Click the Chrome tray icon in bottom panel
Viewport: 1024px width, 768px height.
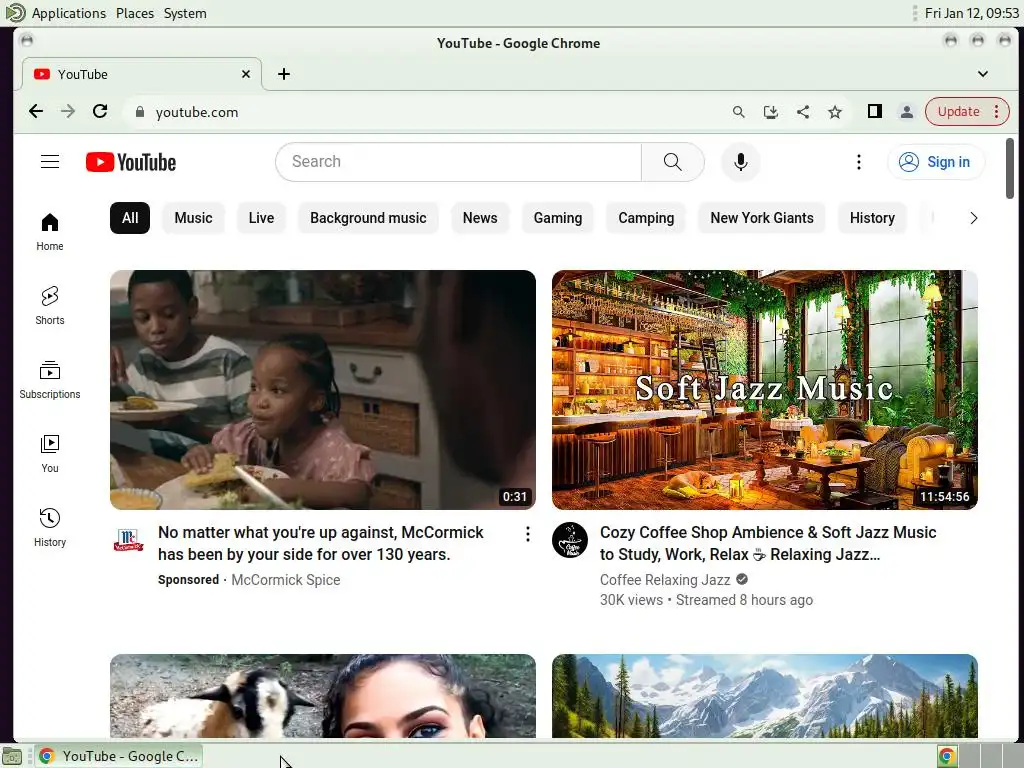point(947,756)
